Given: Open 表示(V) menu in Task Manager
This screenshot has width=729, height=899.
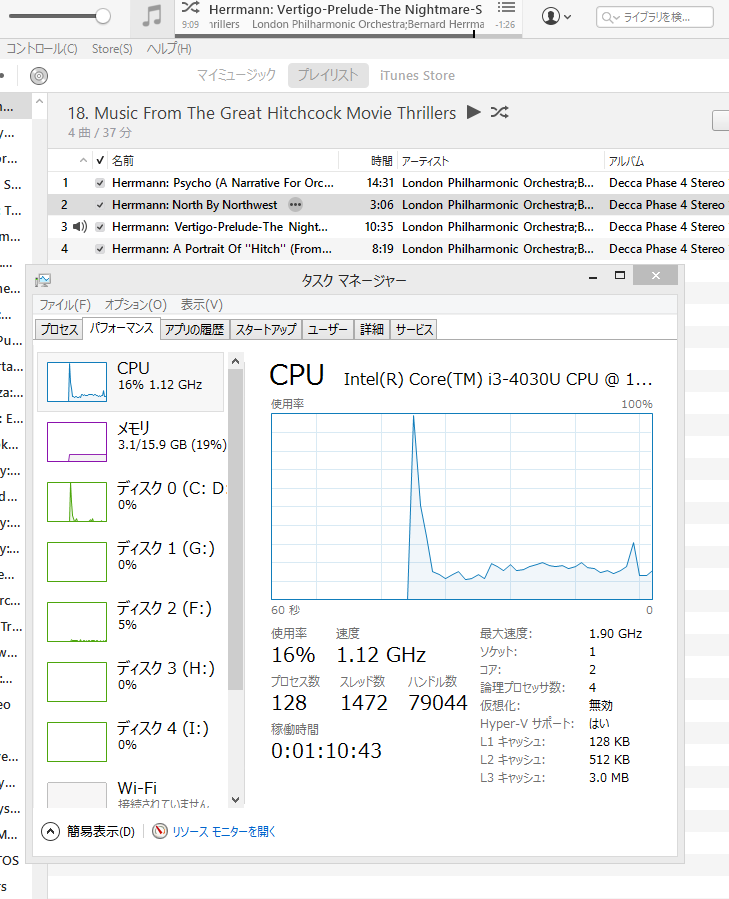Looking at the screenshot, I should (x=202, y=305).
